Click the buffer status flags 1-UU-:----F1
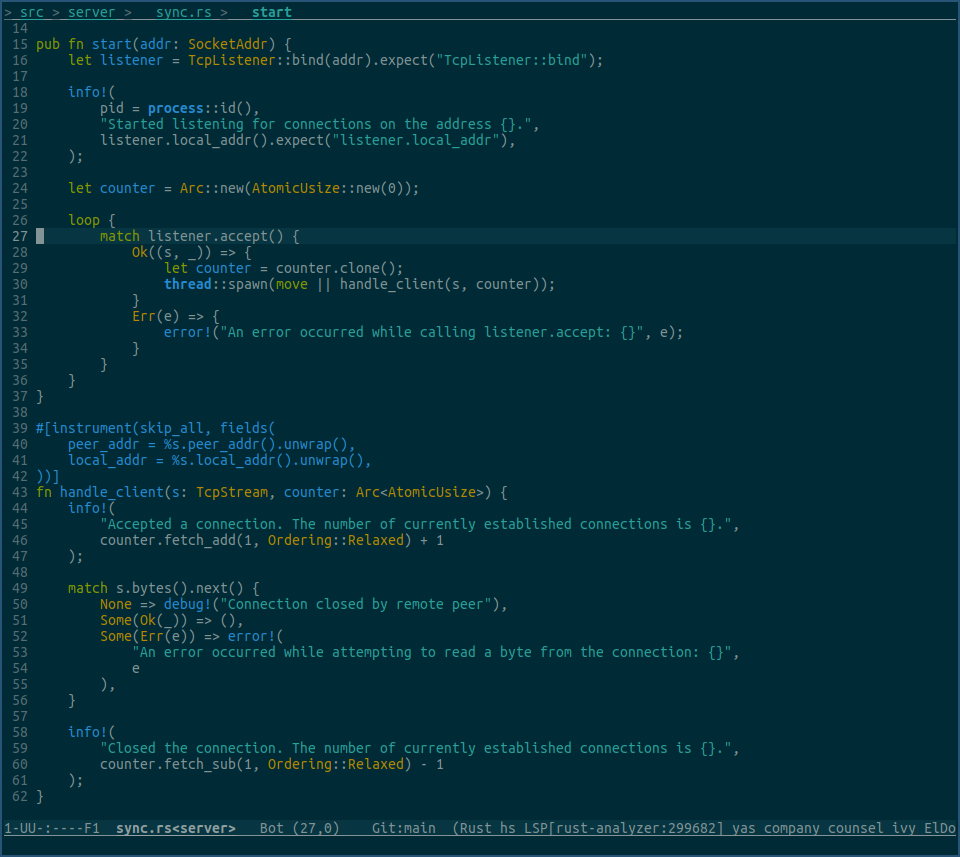The height and width of the screenshot is (857, 960). [x=52, y=828]
